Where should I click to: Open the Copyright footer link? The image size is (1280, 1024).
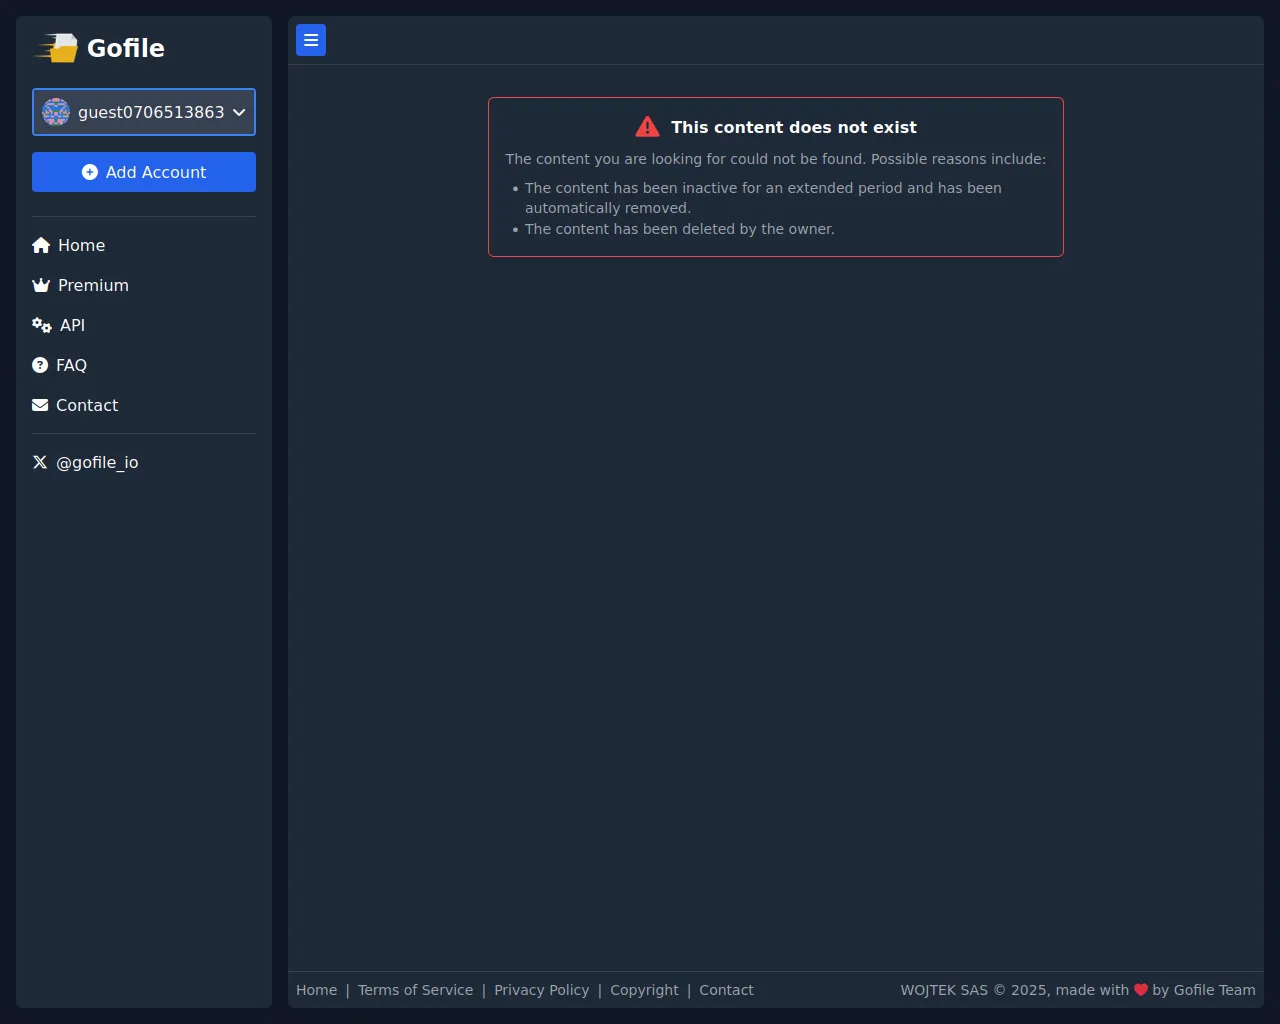pyautogui.click(x=644, y=990)
